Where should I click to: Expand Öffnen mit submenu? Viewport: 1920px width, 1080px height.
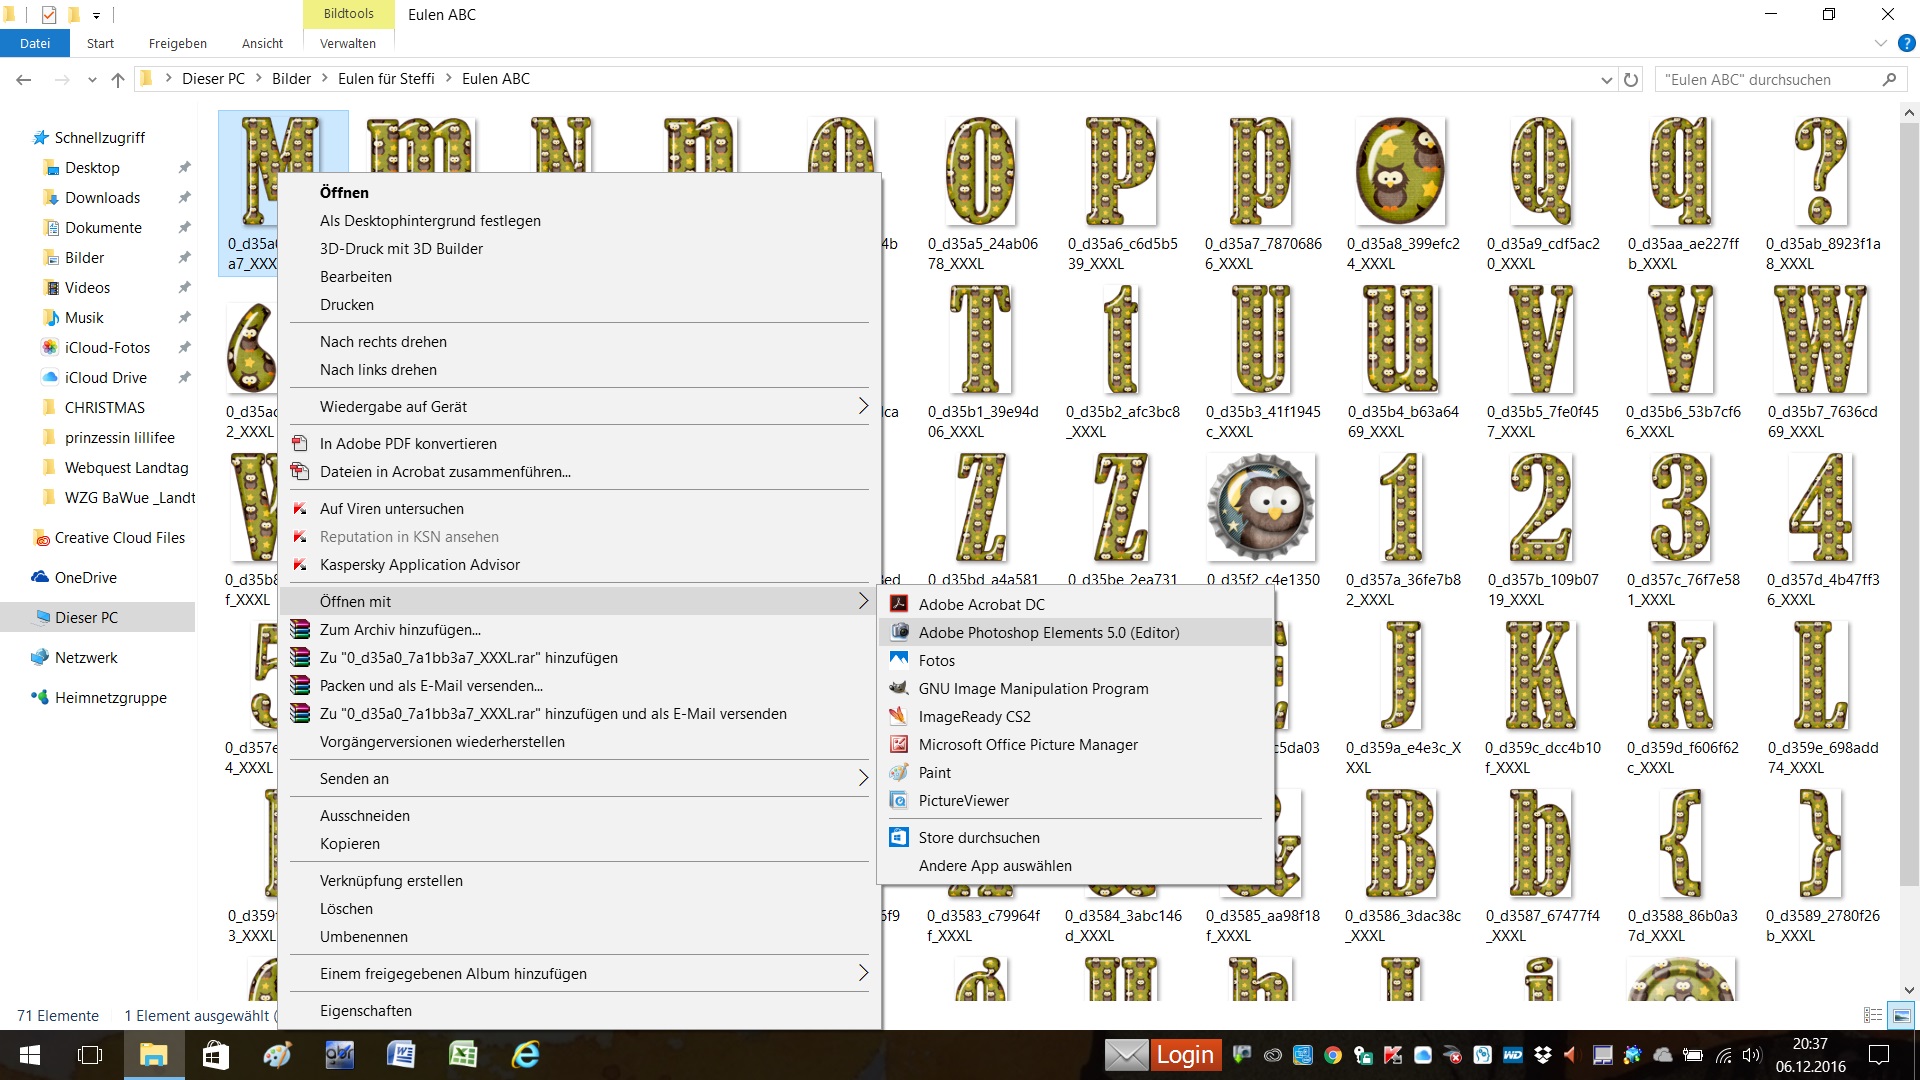tap(579, 601)
